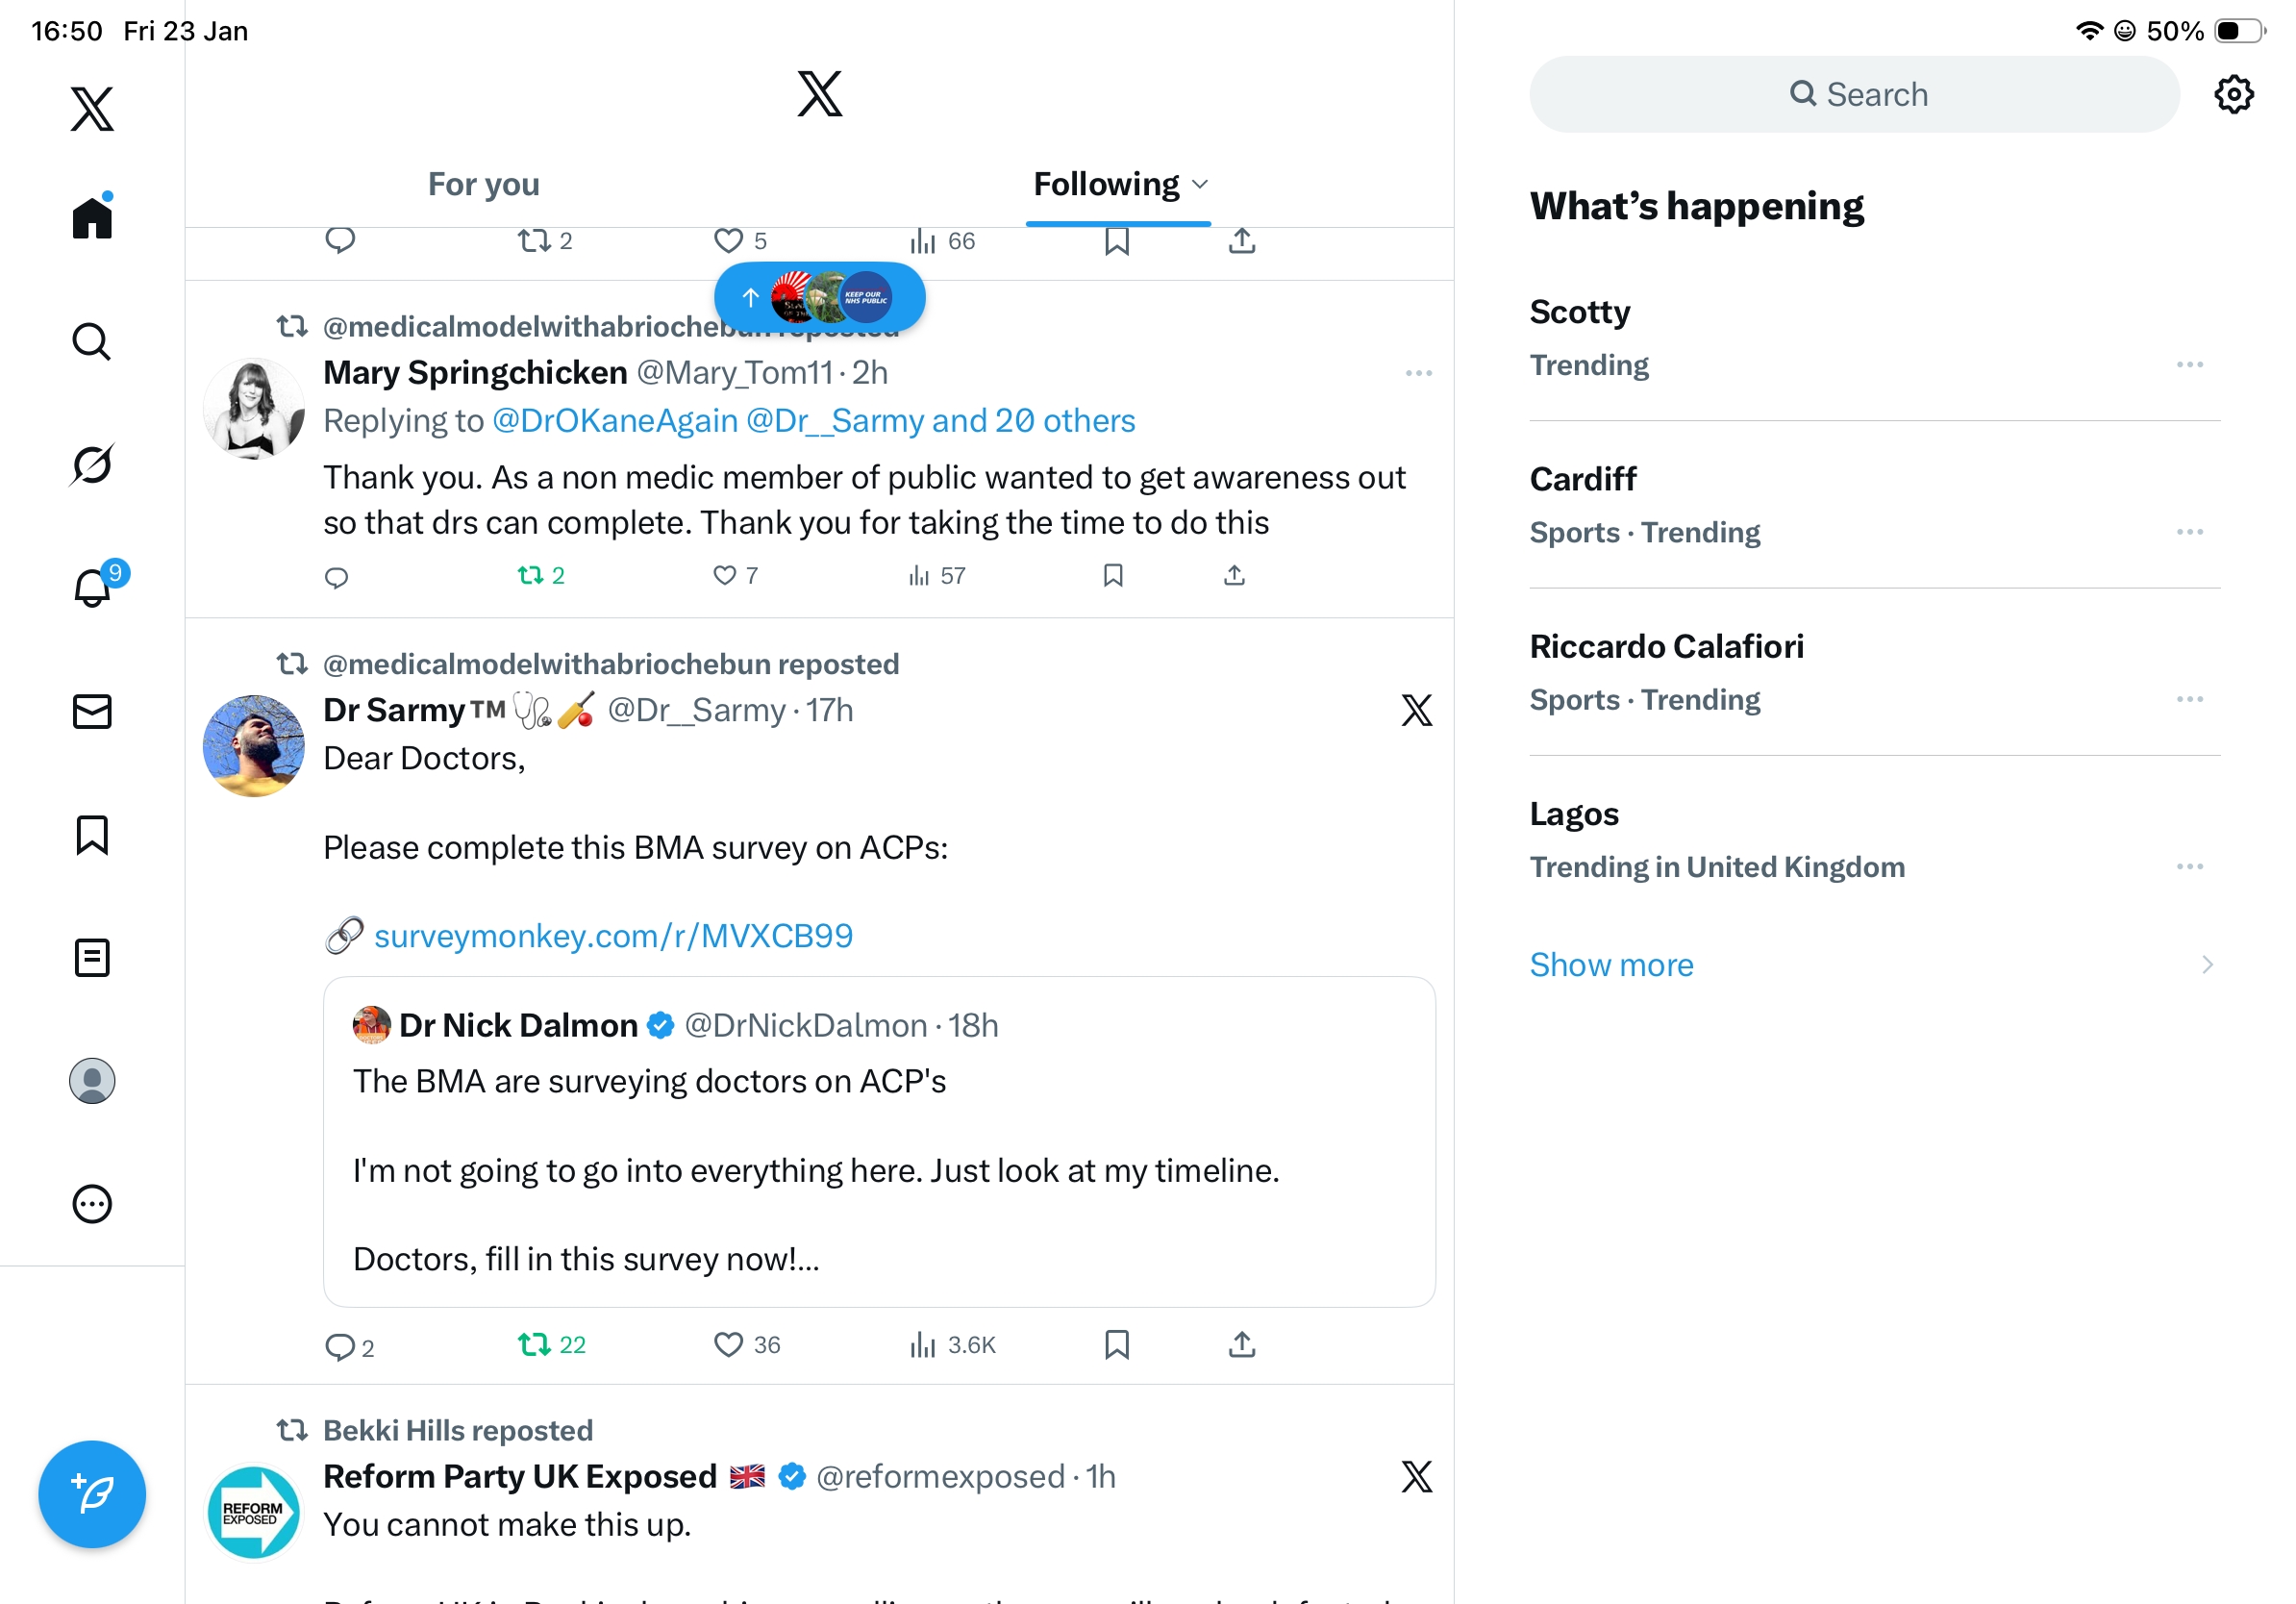Screen dimensions: 2296x1604
Task: Tap the new posts pill
Action: coord(819,297)
